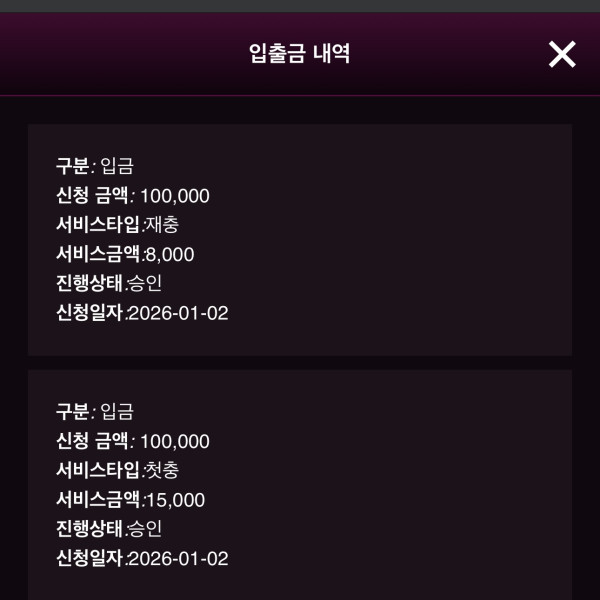Click the 15,000 service amount value
This screenshot has height=600, width=600.
click(x=174, y=499)
